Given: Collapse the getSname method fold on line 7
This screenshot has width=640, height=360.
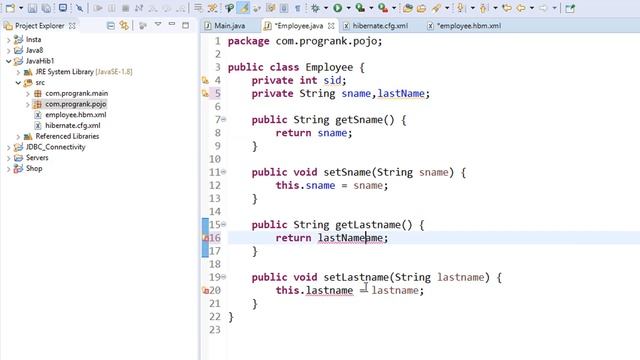Looking at the screenshot, I should coord(224,120).
